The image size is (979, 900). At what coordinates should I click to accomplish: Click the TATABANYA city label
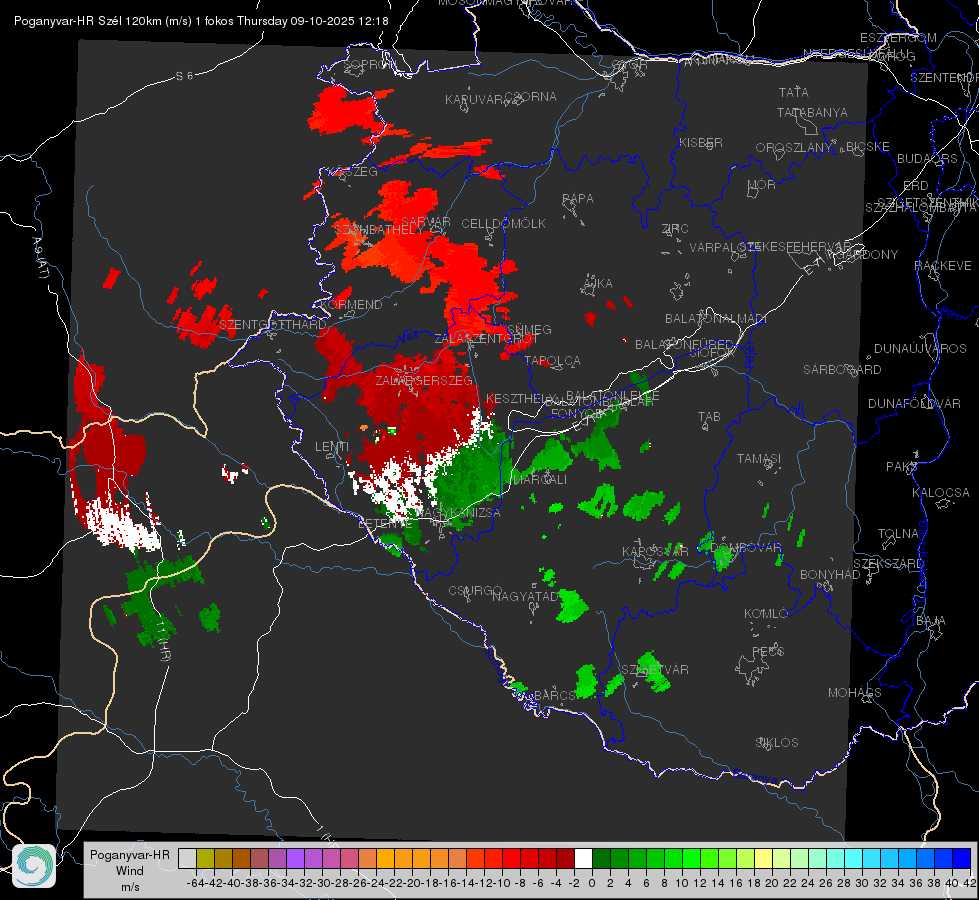812,112
